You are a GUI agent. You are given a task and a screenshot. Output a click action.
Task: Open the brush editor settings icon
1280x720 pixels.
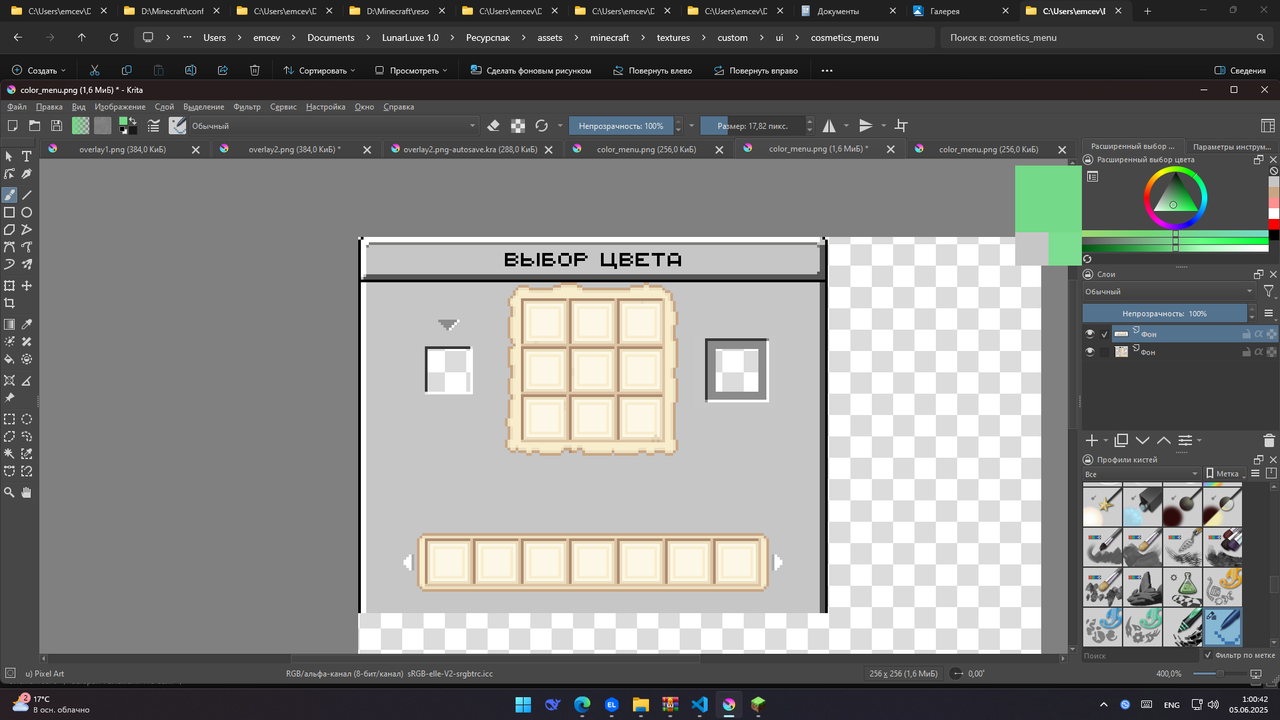[x=154, y=126]
